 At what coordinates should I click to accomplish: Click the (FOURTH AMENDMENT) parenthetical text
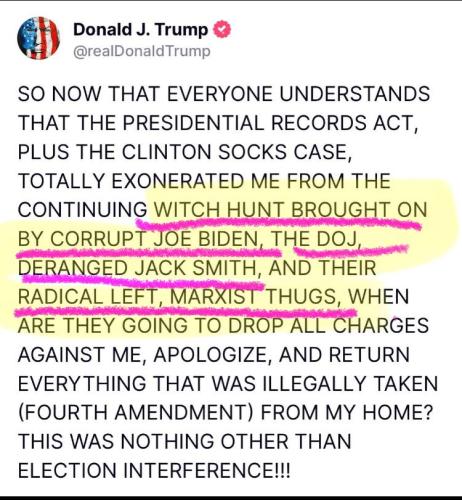(136, 413)
